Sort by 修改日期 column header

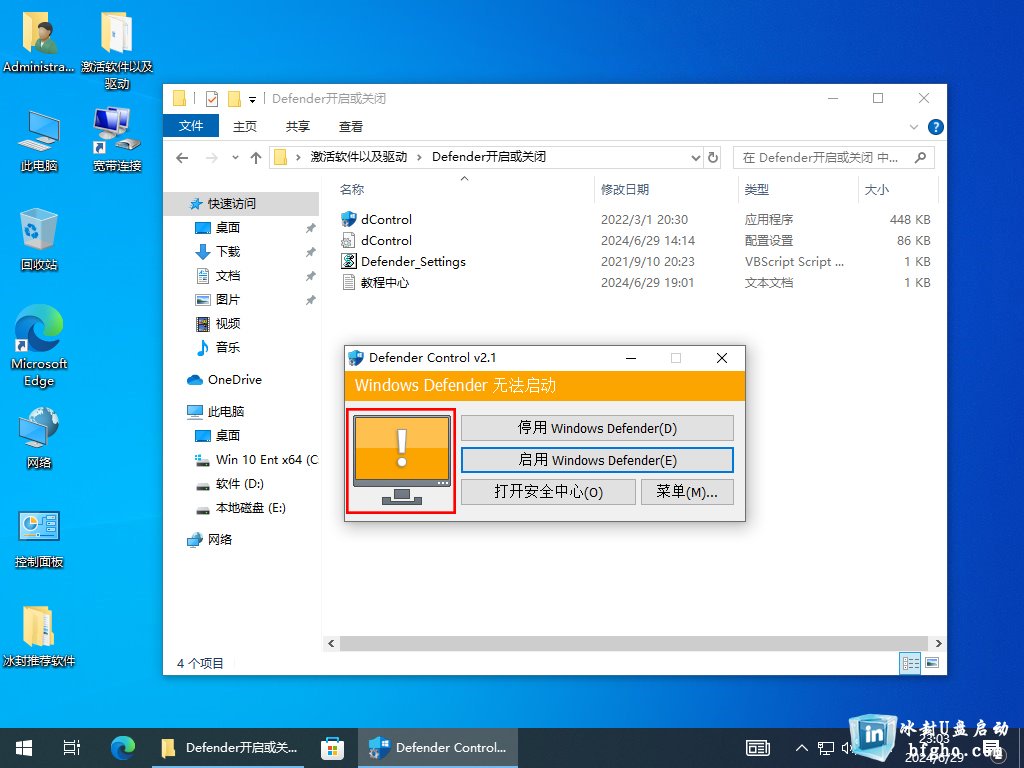coord(625,189)
